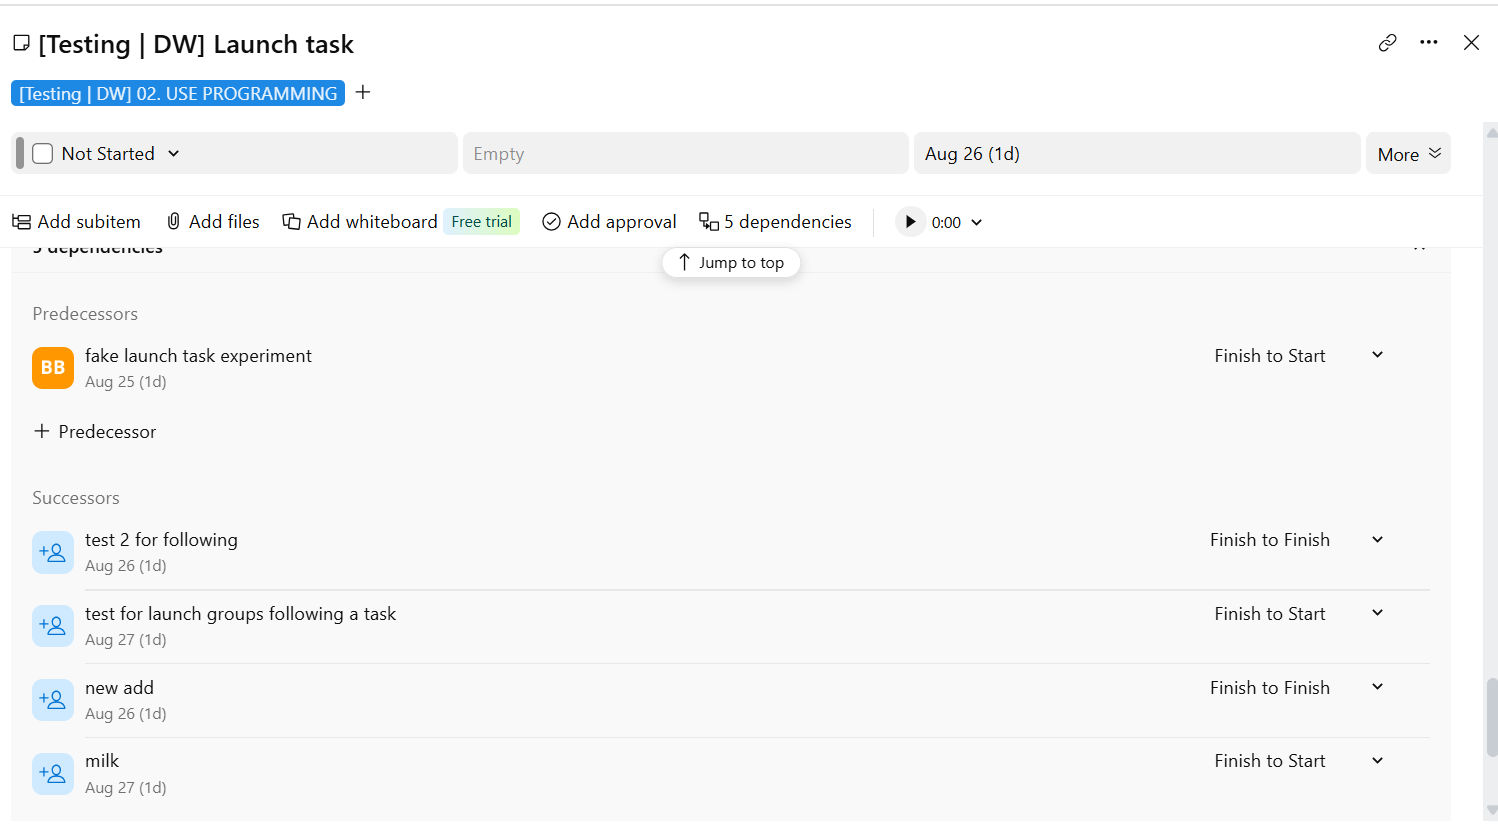Image resolution: width=1498 pixels, height=825 pixels.
Task: Click the scrollbar down arrow
Action: click(1492, 811)
